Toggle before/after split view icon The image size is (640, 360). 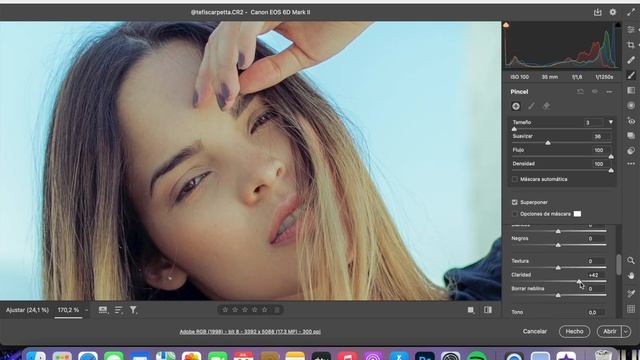pyautogui.click(x=488, y=310)
